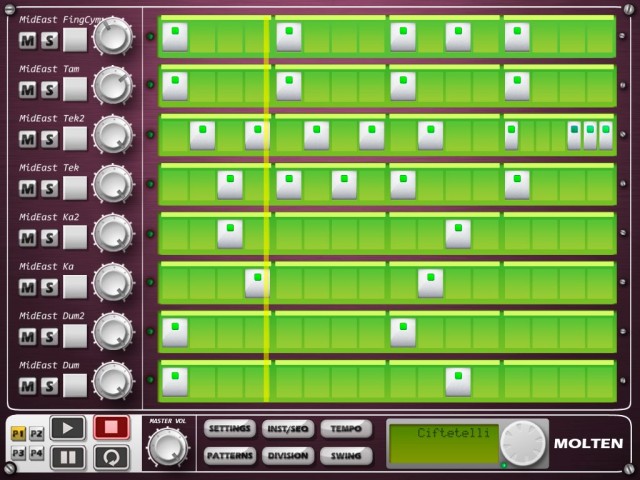Viewport: 640px width, 480px height.
Task: Click the Ciftetelli pattern name display
Action: [x=441, y=444]
